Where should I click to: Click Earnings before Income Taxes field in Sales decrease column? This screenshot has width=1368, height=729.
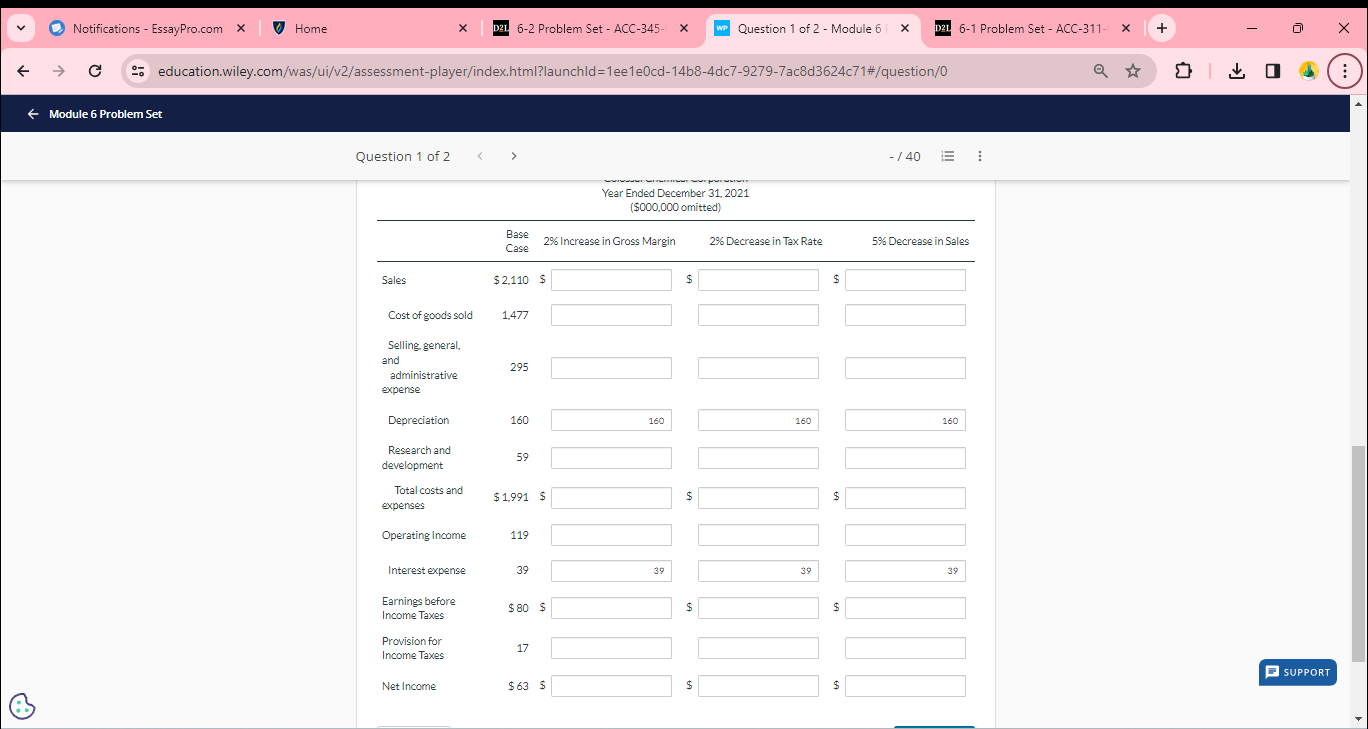pos(905,608)
